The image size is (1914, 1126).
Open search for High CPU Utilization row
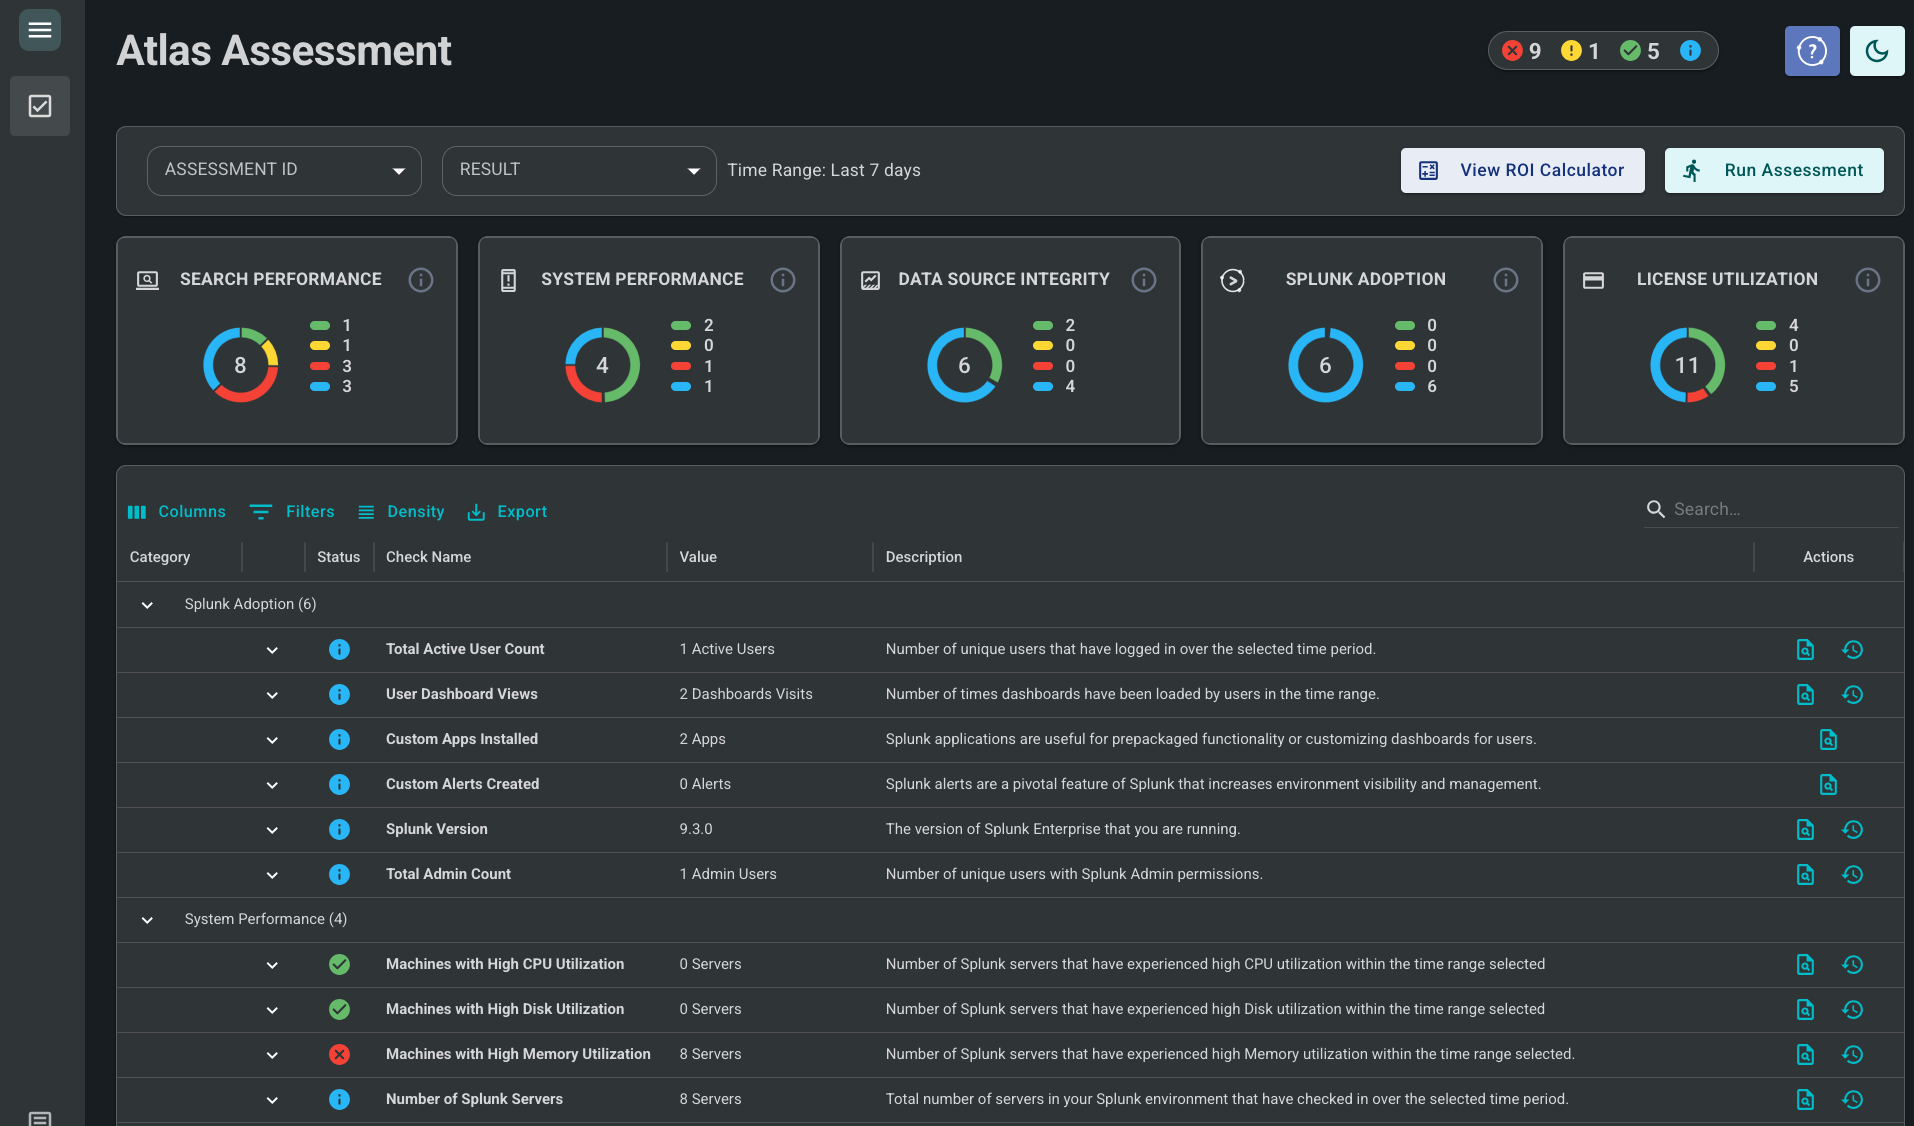coord(1805,965)
